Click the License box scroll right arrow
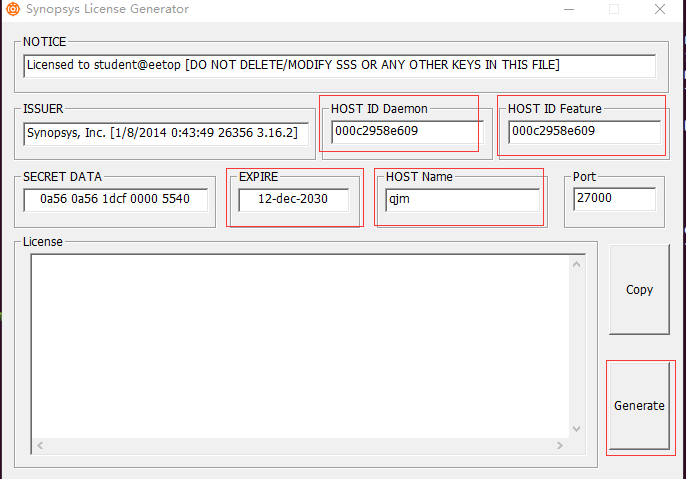The image size is (686, 479). pos(560,445)
